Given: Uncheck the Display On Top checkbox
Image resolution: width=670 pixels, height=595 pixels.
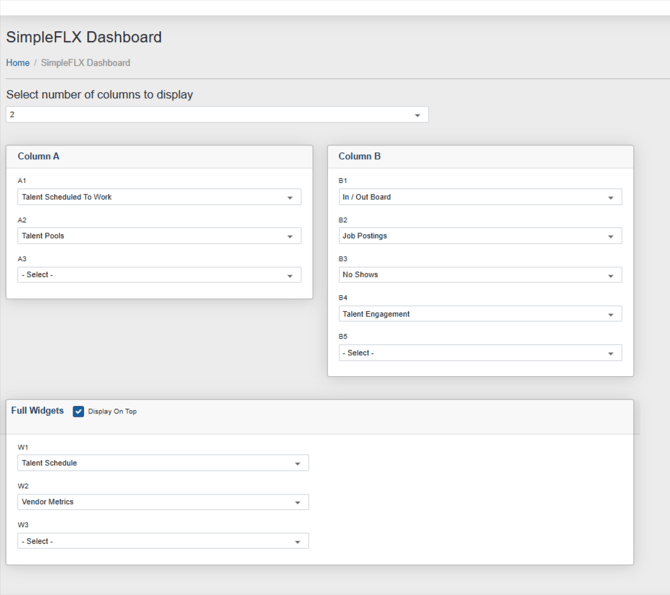Looking at the screenshot, I should pyautogui.click(x=78, y=411).
